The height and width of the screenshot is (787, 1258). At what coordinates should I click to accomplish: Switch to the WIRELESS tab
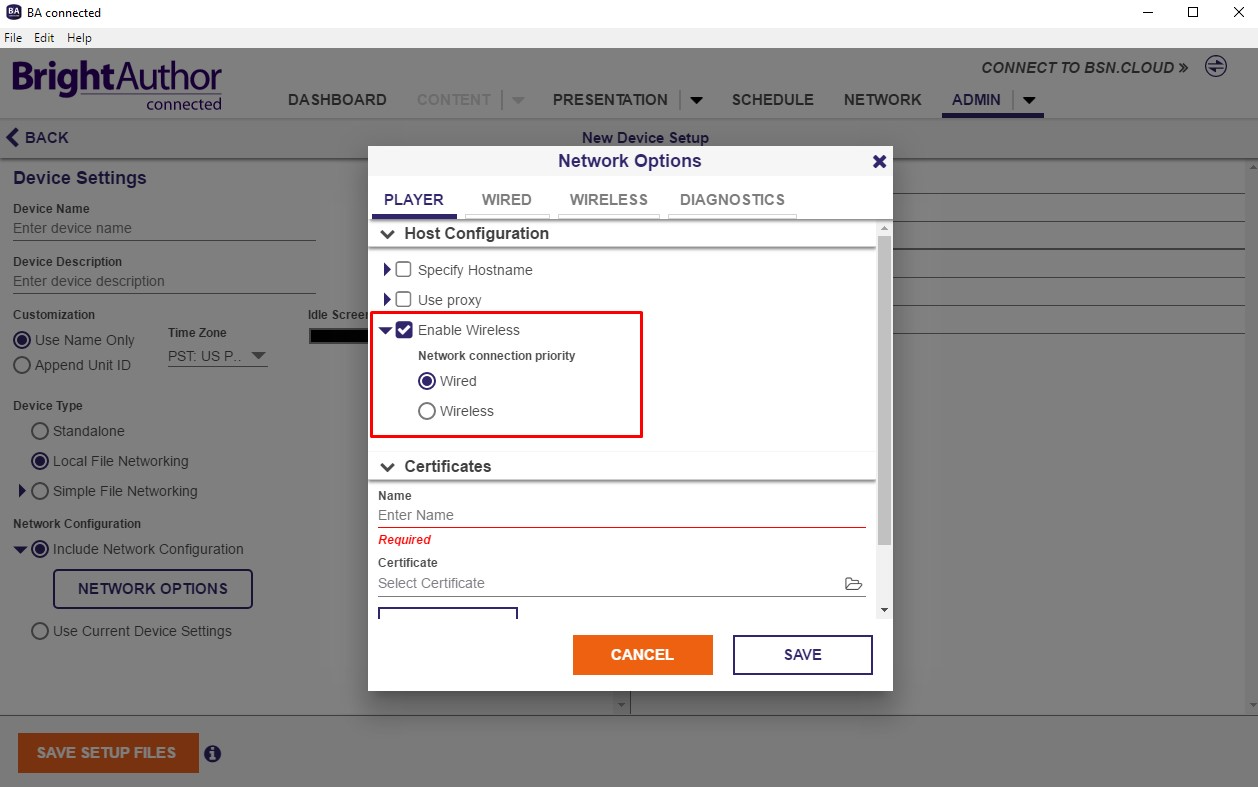(609, 200)
